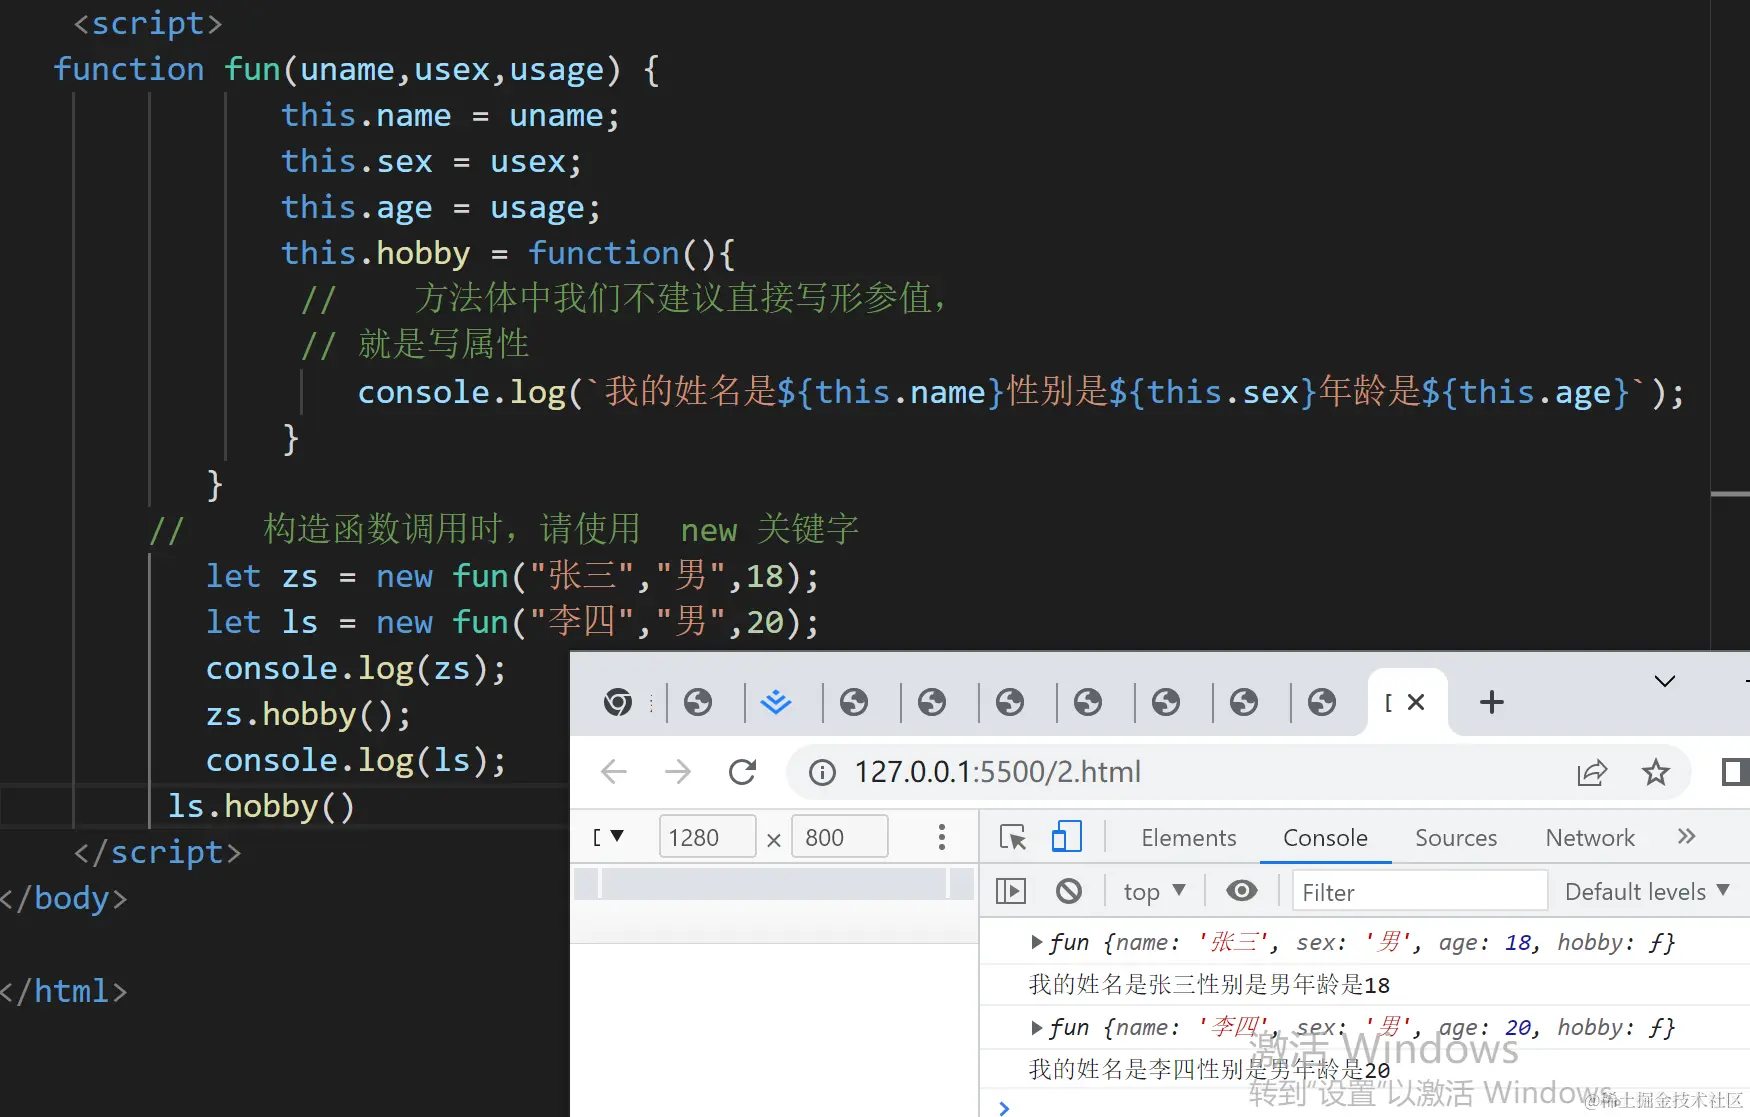Select the closing </html> tag in editor
The width and height of the screenshot is (1750, 1117).
click(64, 992)
